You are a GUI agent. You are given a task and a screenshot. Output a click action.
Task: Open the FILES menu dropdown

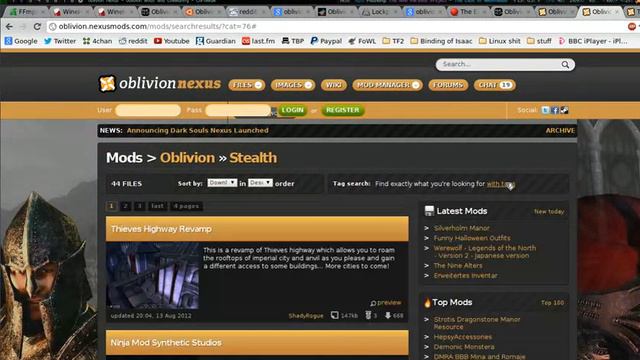point(247,85)
